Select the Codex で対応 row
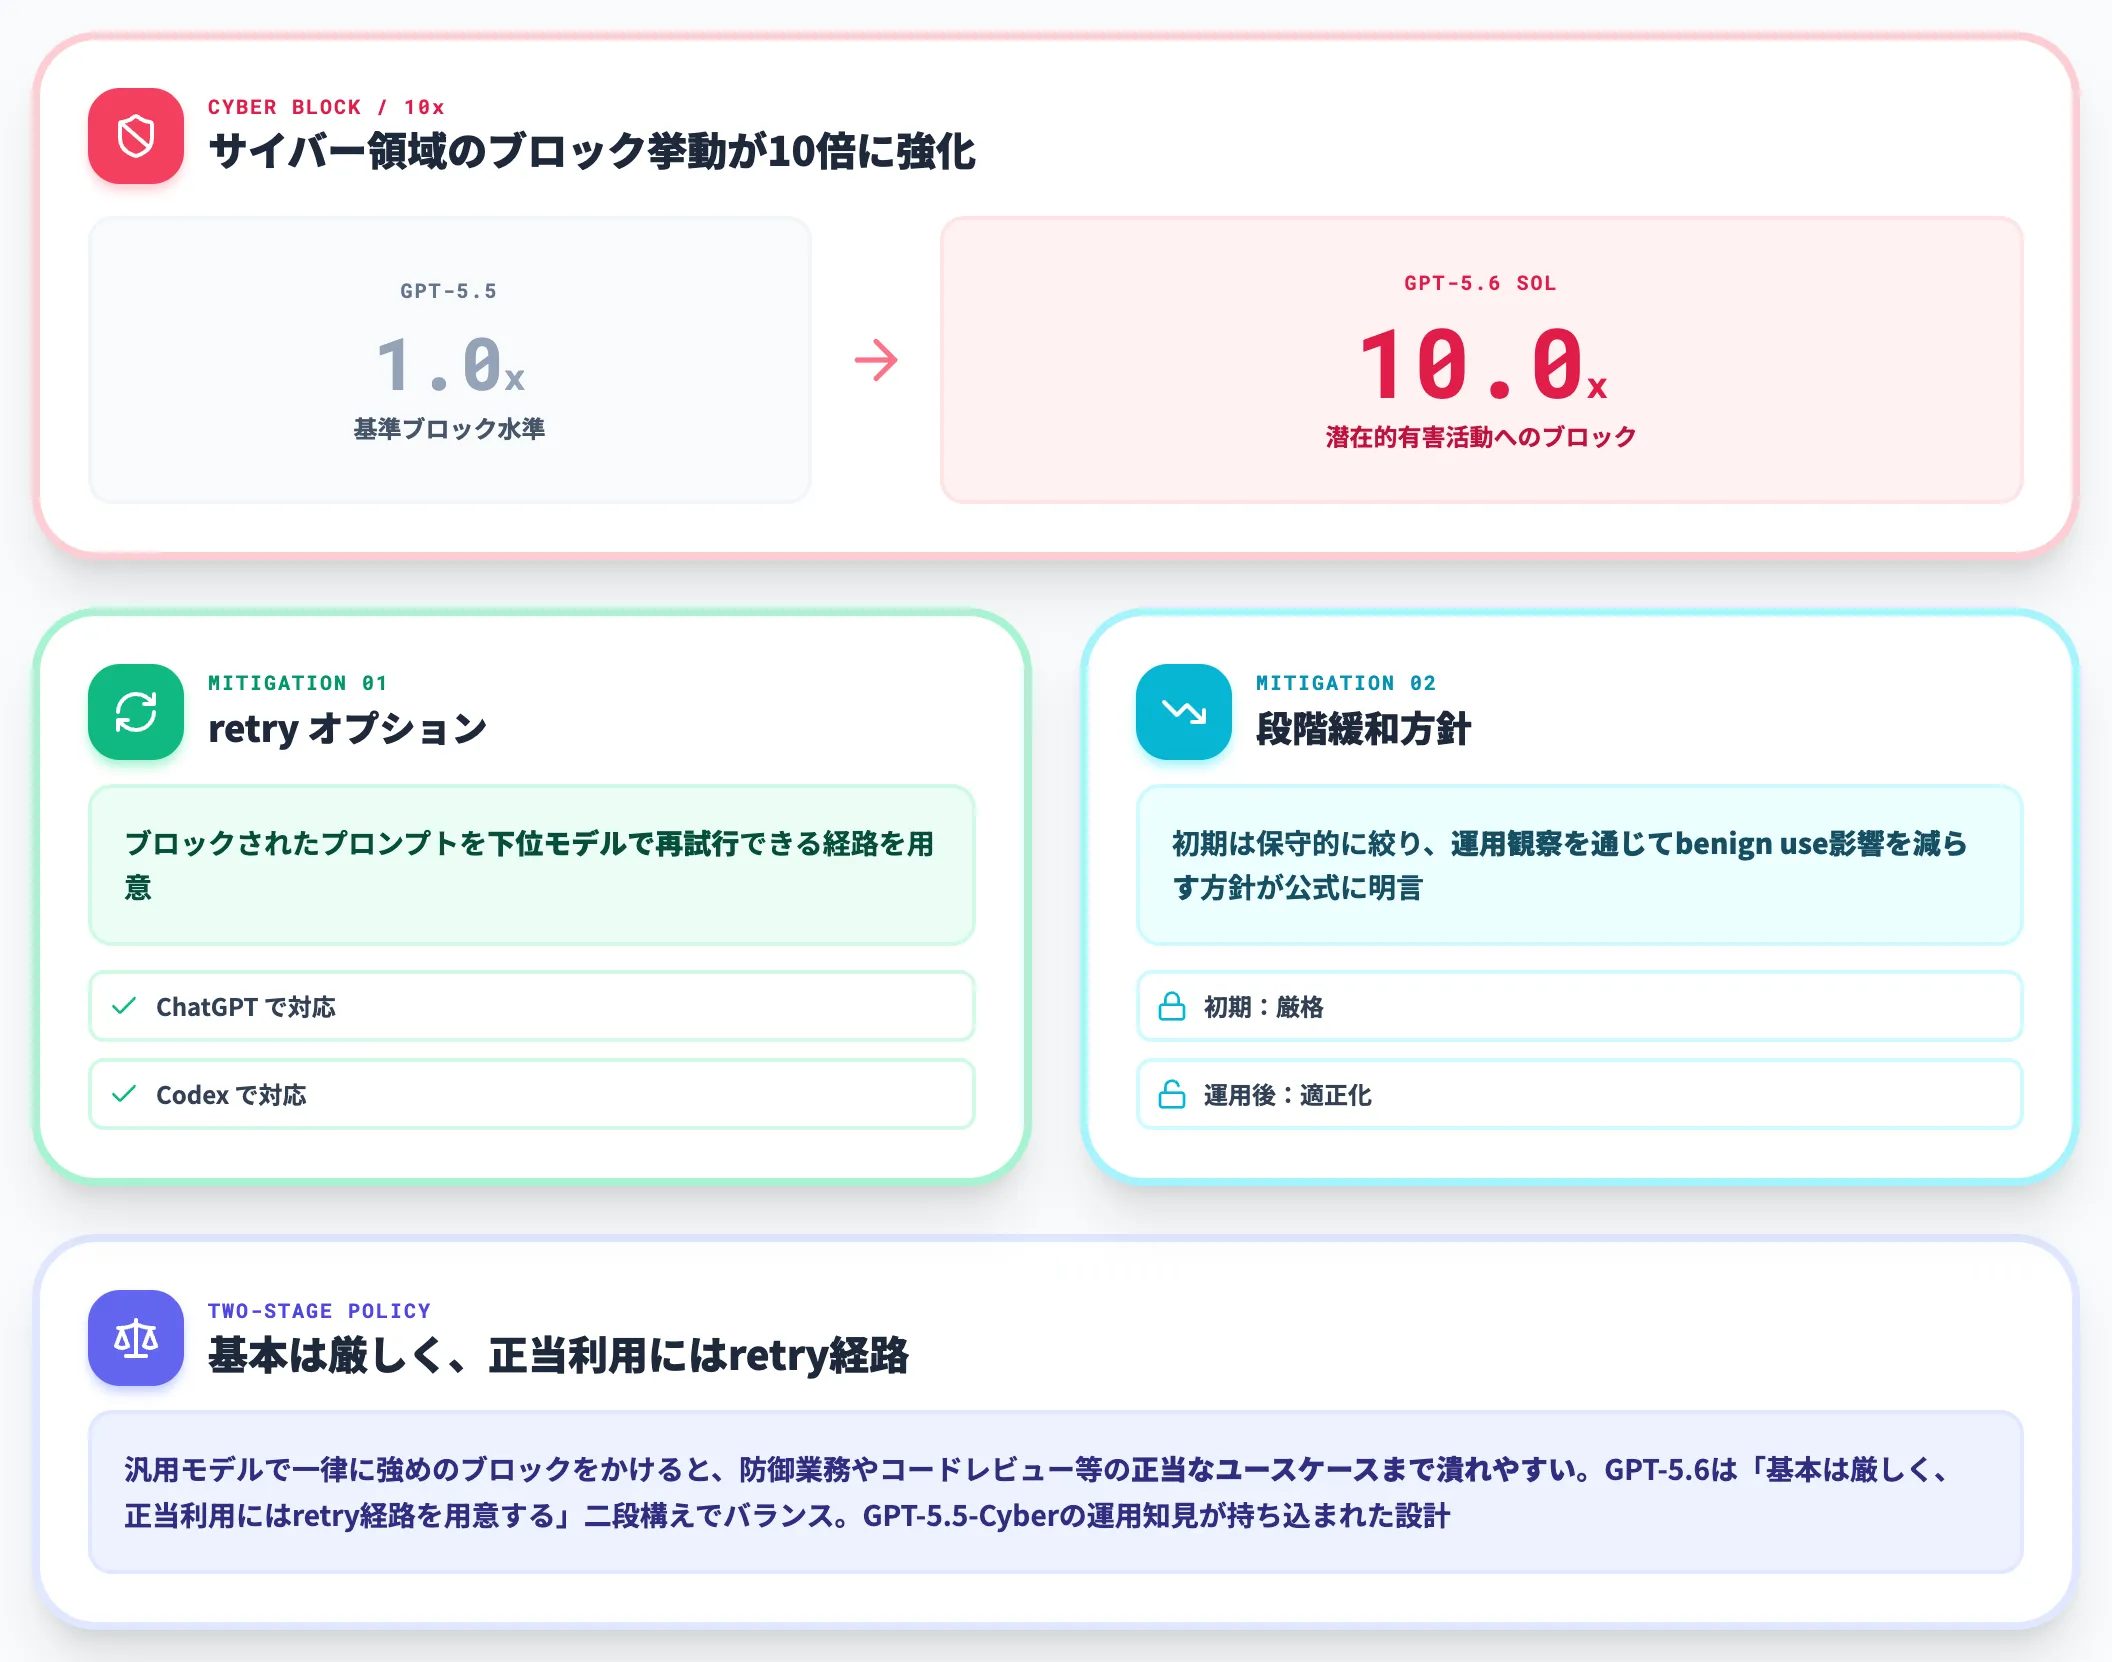The width and height of the screenshot is (2112, 1662). coord(532,1094)
